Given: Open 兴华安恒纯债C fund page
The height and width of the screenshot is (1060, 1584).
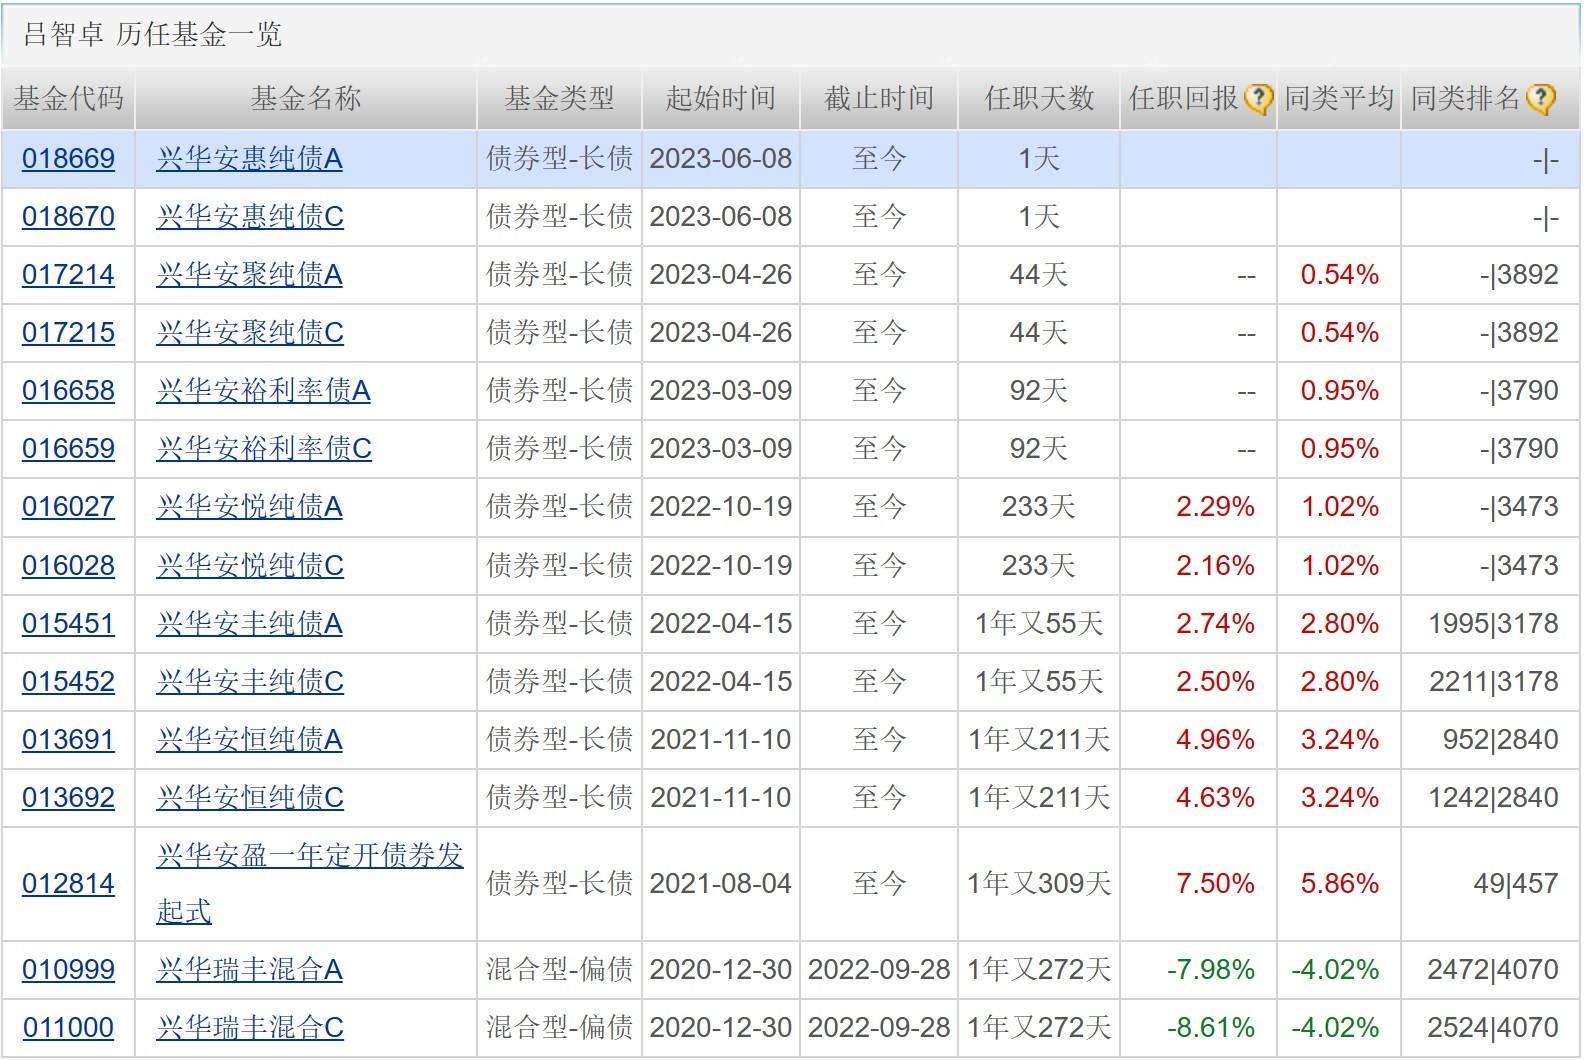Looking at the screenshot, I should [250, 798].
